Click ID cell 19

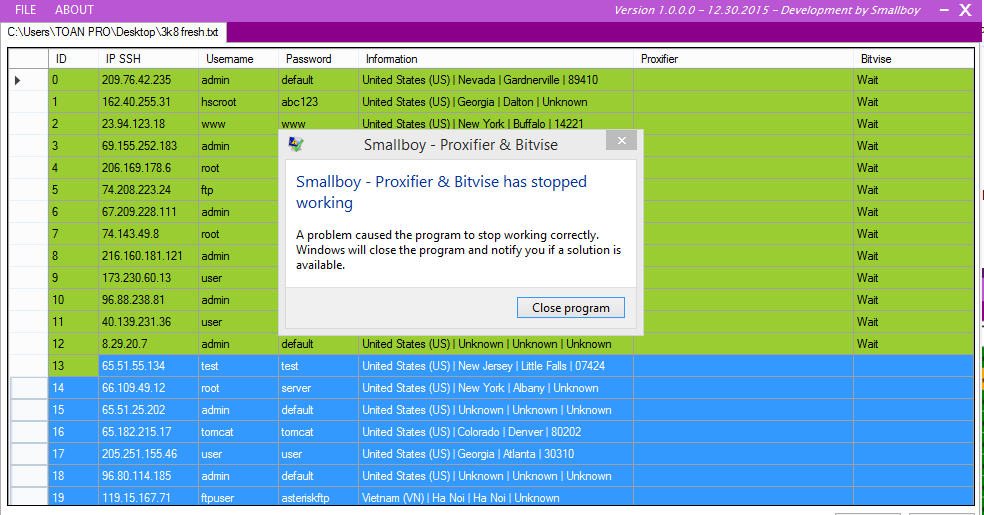coord(73,496)
